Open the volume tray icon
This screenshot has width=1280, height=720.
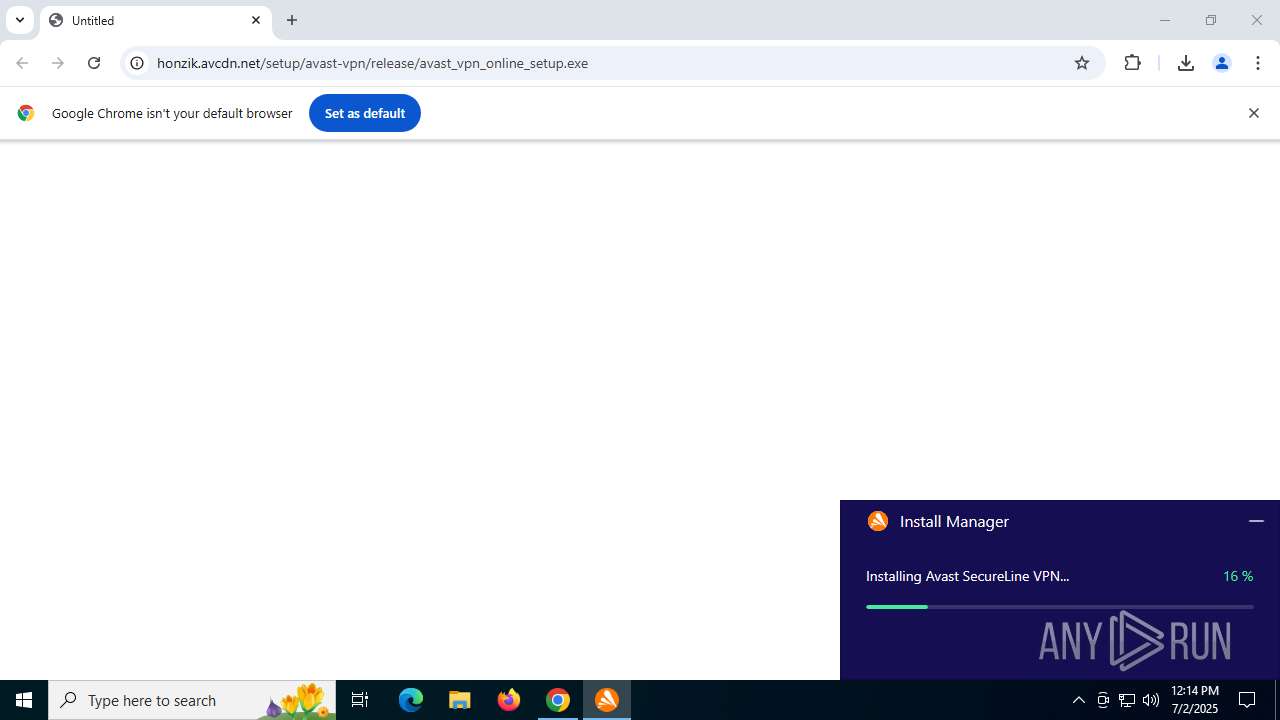point(1151,700)
